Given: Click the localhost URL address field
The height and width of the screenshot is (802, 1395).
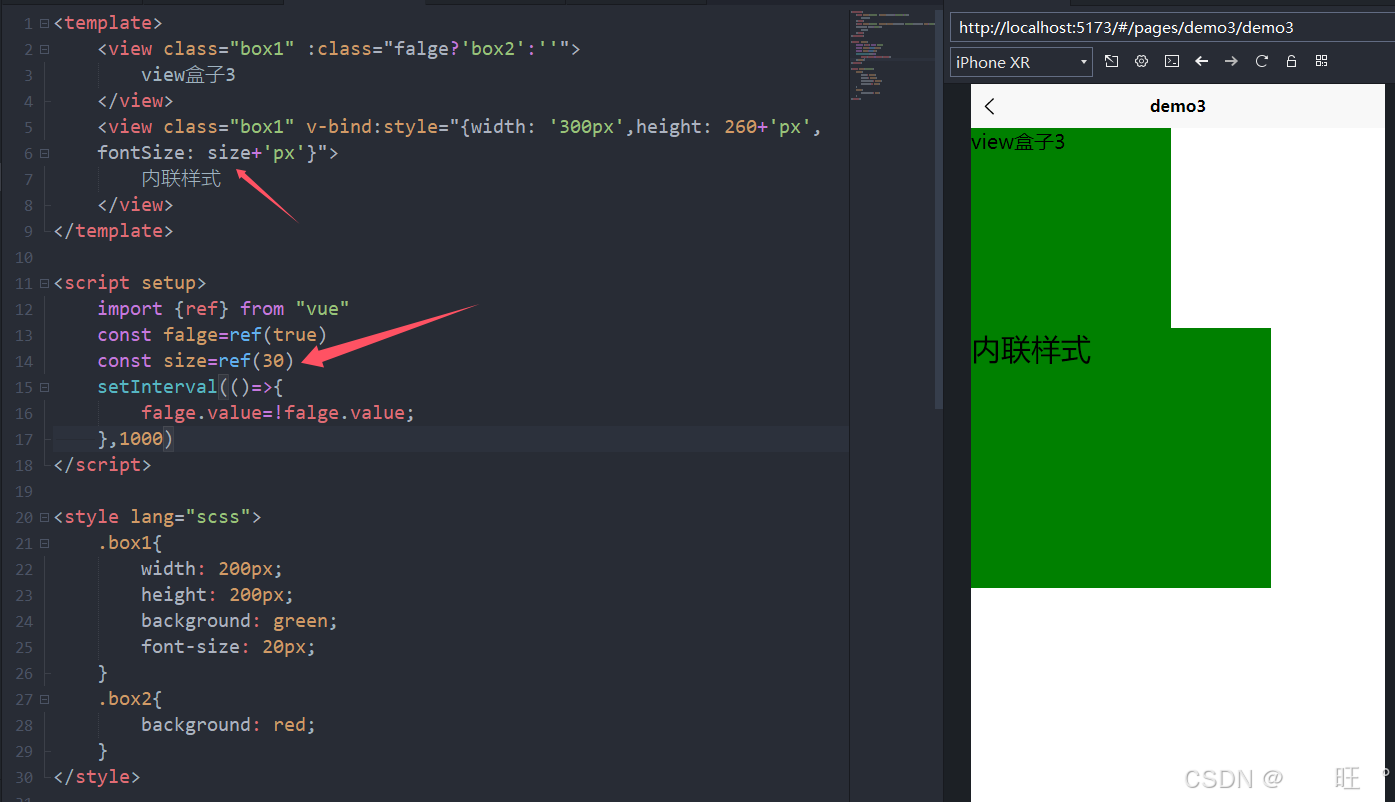Looking at the screenshot, I should click(1172, 28).
